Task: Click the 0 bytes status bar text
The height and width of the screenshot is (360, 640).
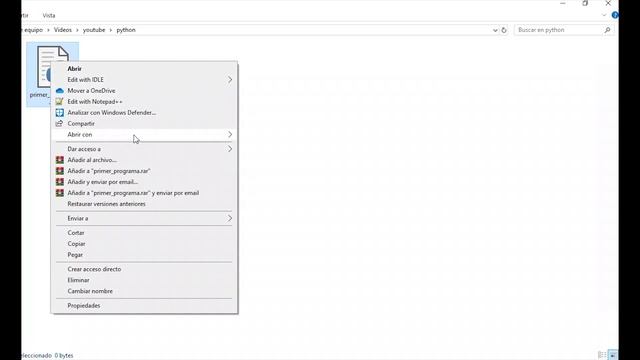Action: 64,356
